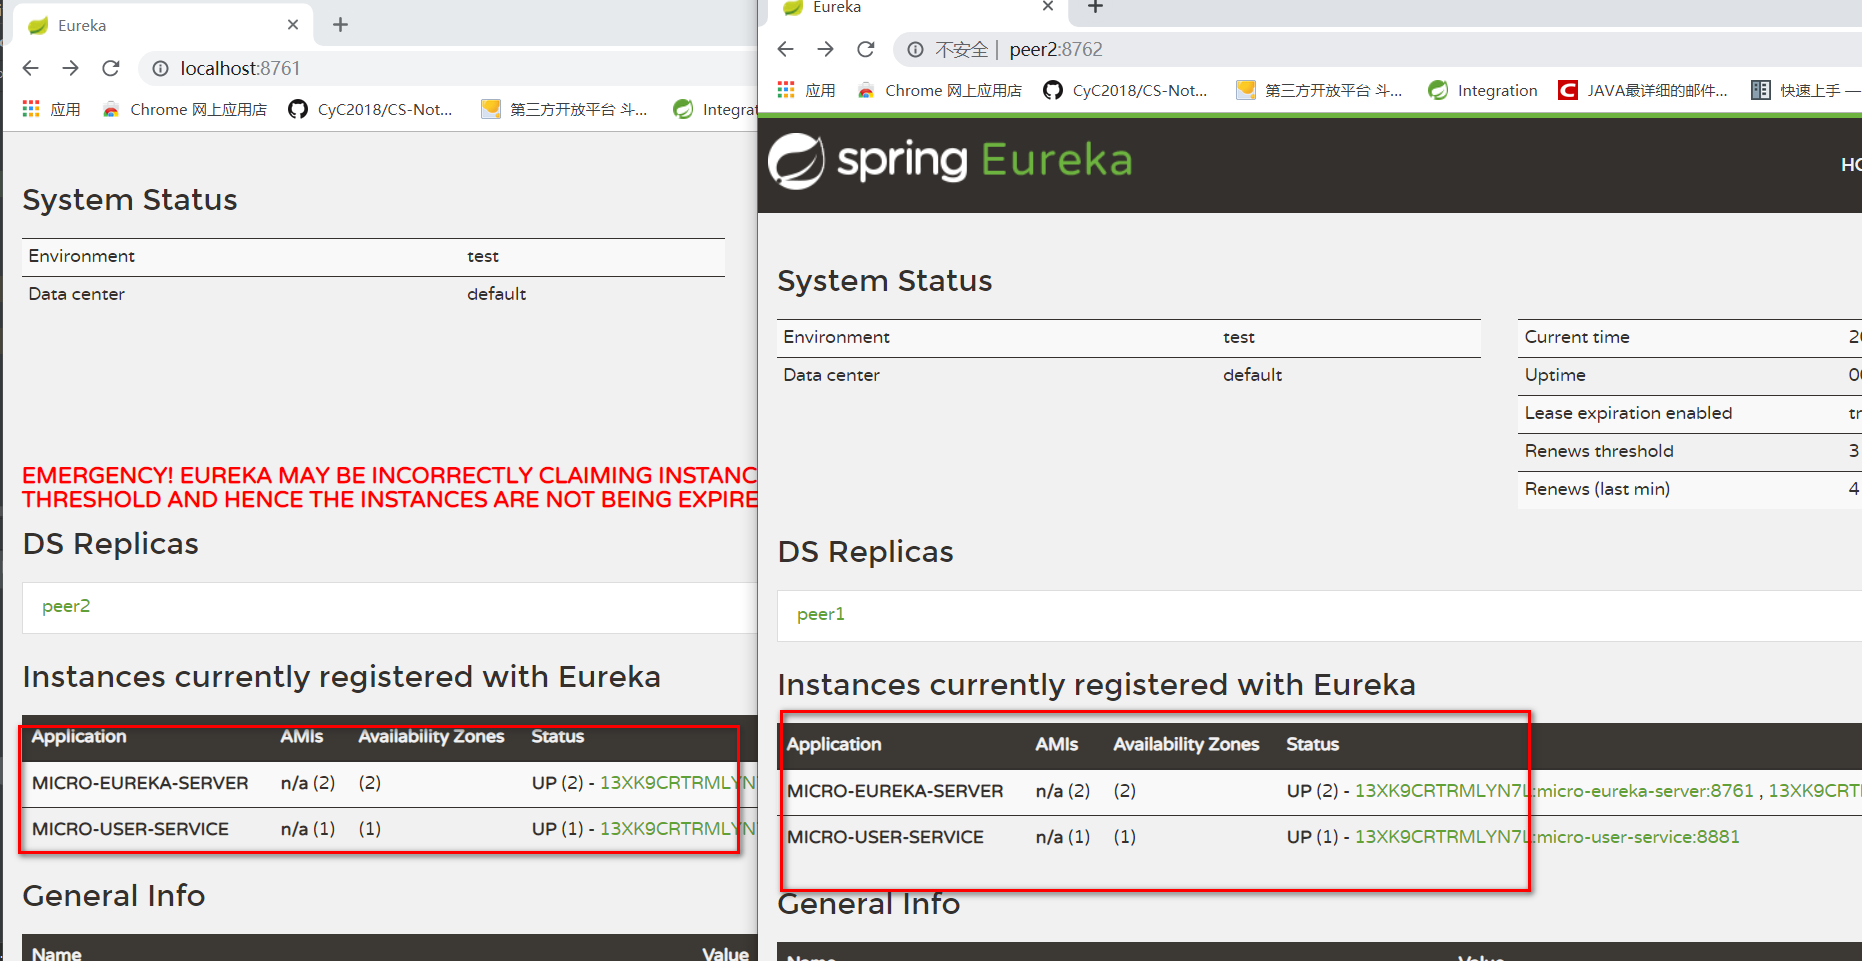
Task: Click the Current time row label
Action: [x=1577, y=337]
